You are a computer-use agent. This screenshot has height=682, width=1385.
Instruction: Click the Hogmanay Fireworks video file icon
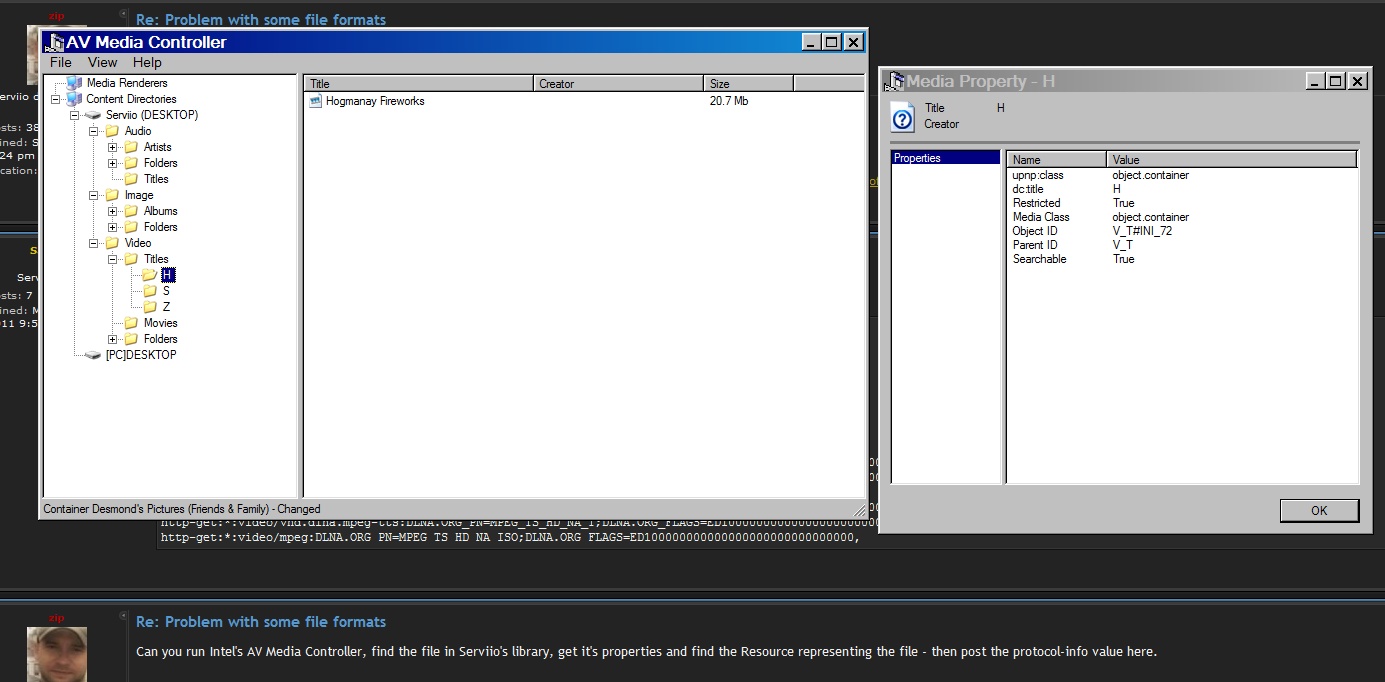coord(316,101)
